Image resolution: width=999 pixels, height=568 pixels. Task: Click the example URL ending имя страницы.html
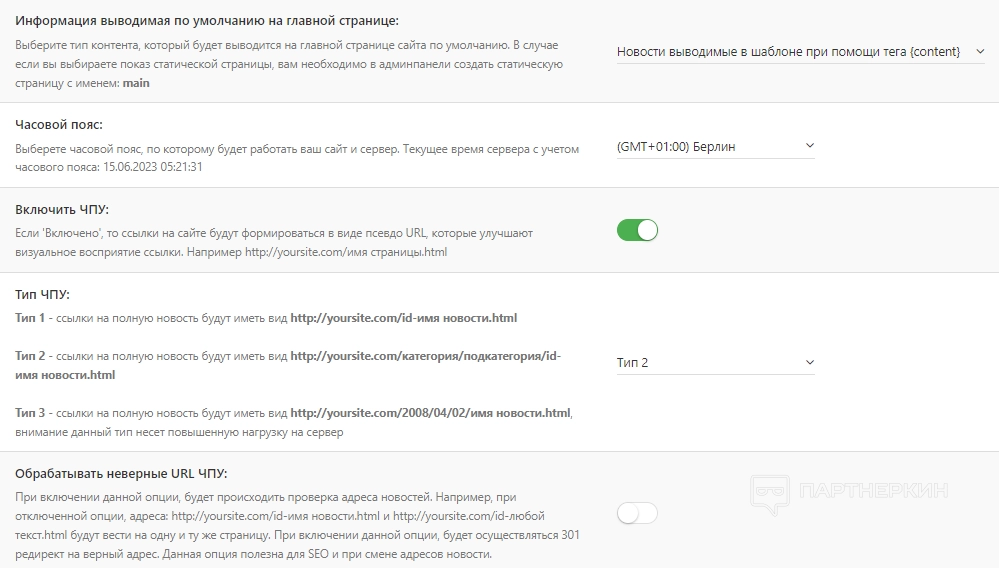(x=346, y=252)
